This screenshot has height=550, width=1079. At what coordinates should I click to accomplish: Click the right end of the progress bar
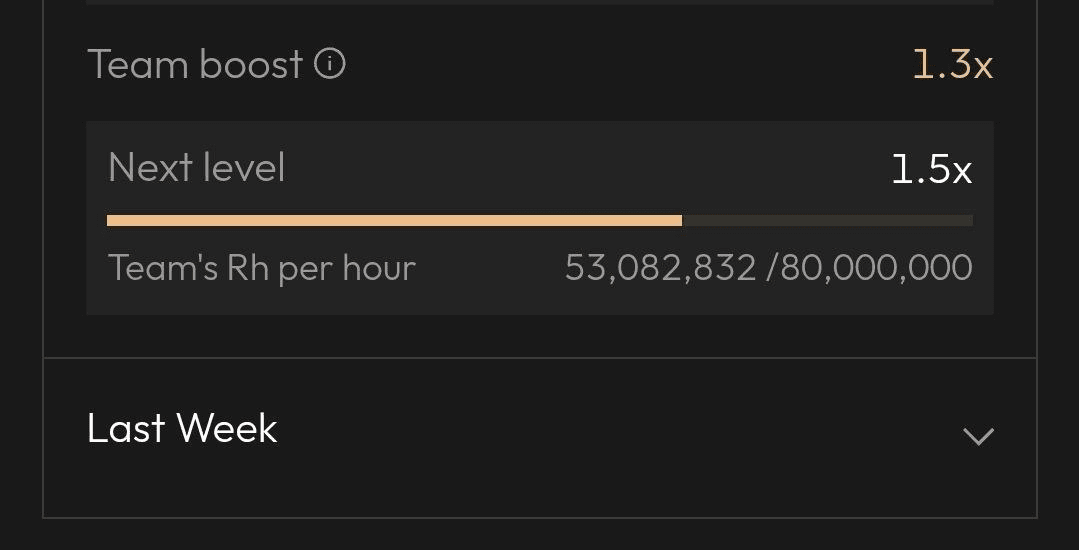968,221
